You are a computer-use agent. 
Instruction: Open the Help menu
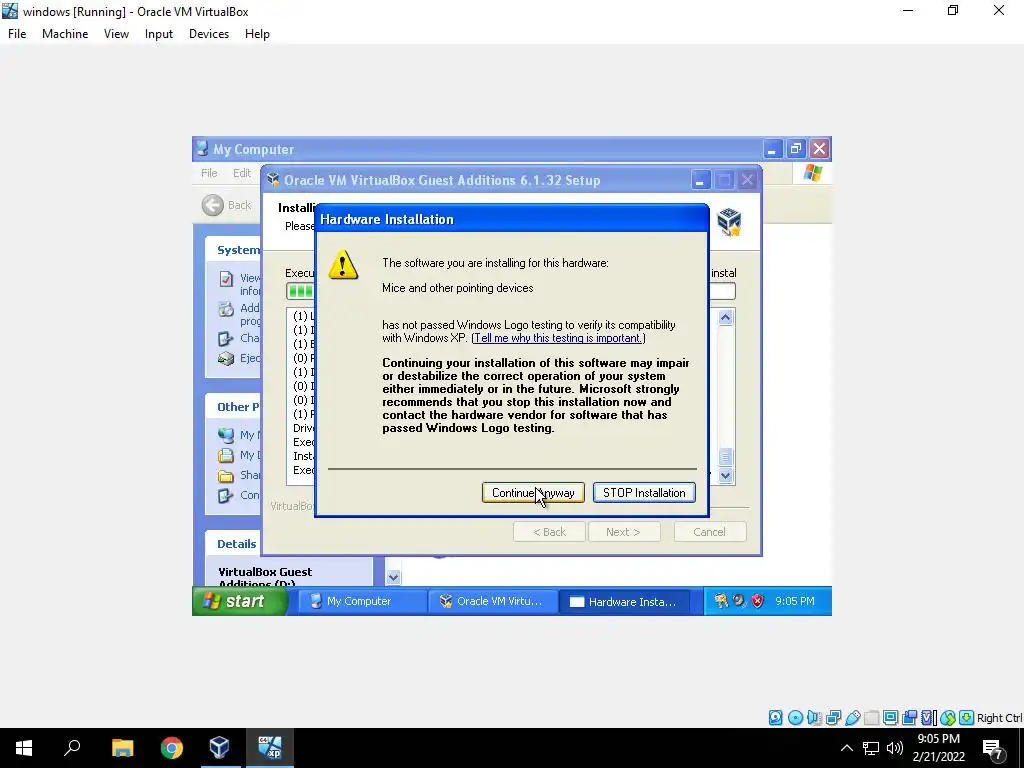tap(257, 34)
